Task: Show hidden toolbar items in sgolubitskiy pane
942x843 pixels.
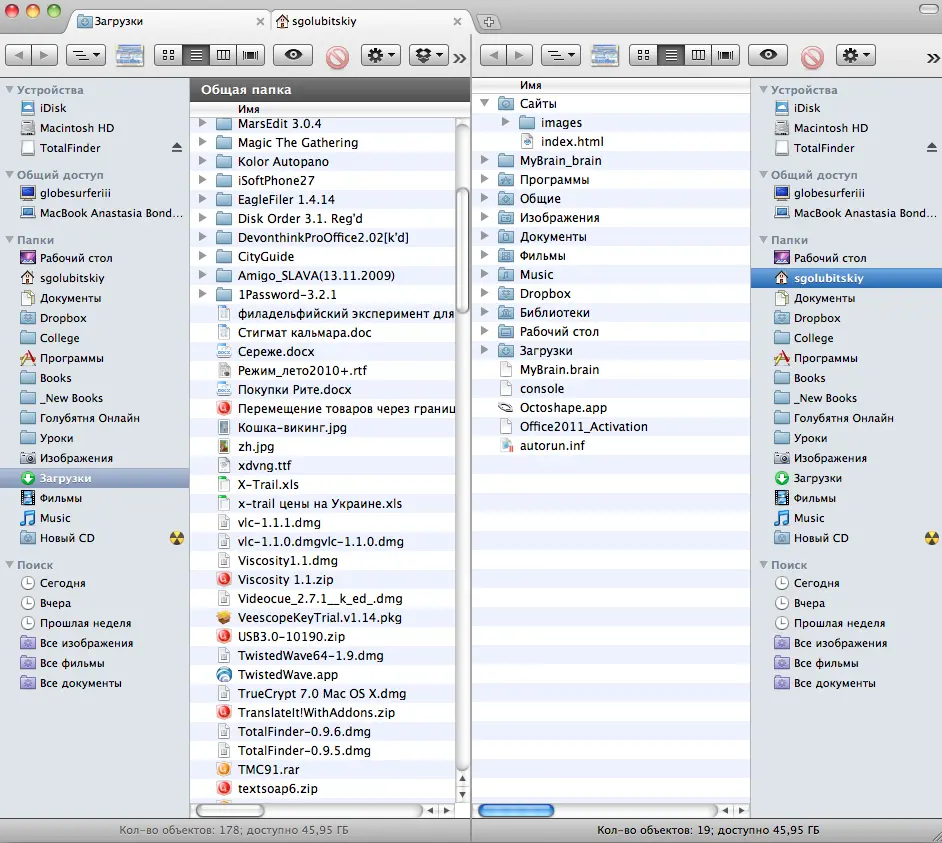Action: tap(933, 58)
